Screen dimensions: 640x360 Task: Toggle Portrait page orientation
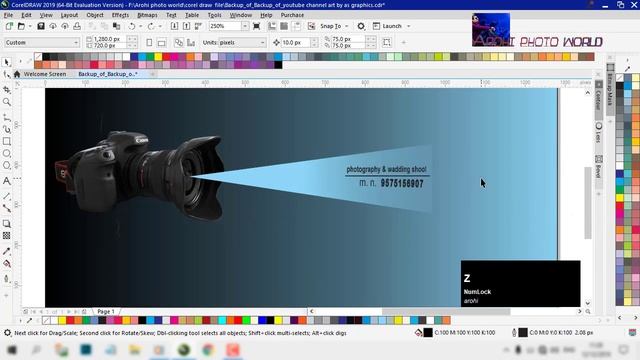click(x=149, y=42)
